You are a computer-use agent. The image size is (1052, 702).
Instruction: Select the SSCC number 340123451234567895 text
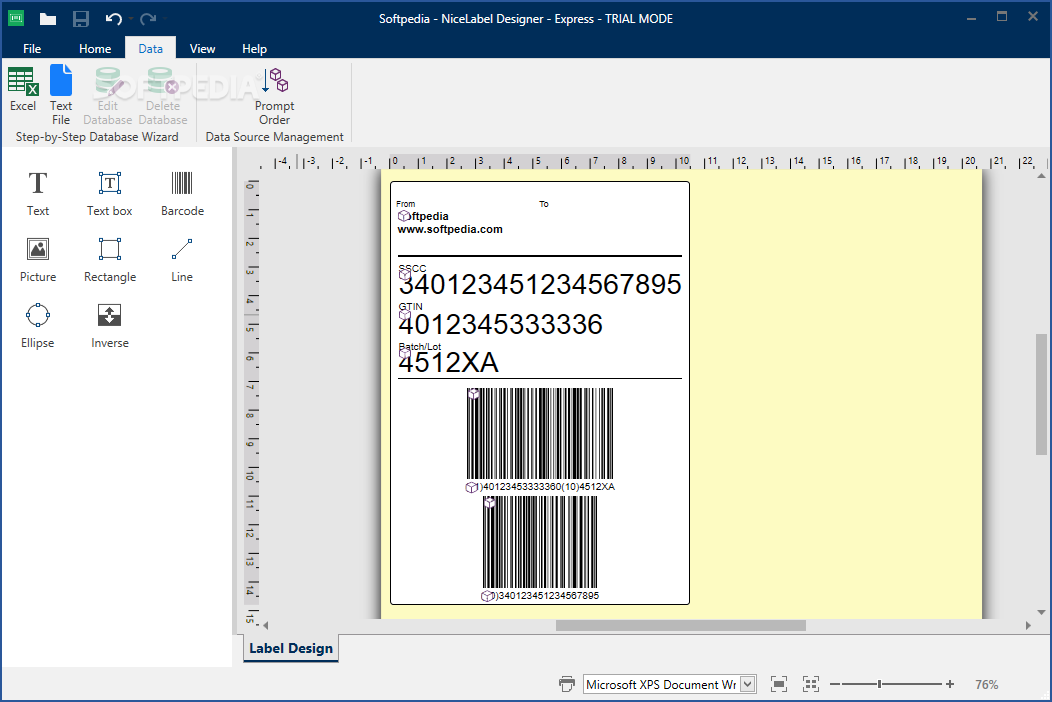coord(540,285)
